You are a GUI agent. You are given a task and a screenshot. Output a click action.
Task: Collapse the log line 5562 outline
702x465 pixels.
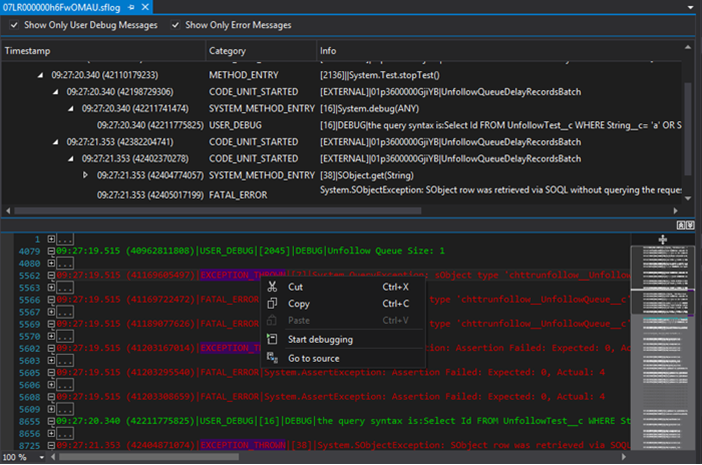pyautogui.click(x=51, y=275)
